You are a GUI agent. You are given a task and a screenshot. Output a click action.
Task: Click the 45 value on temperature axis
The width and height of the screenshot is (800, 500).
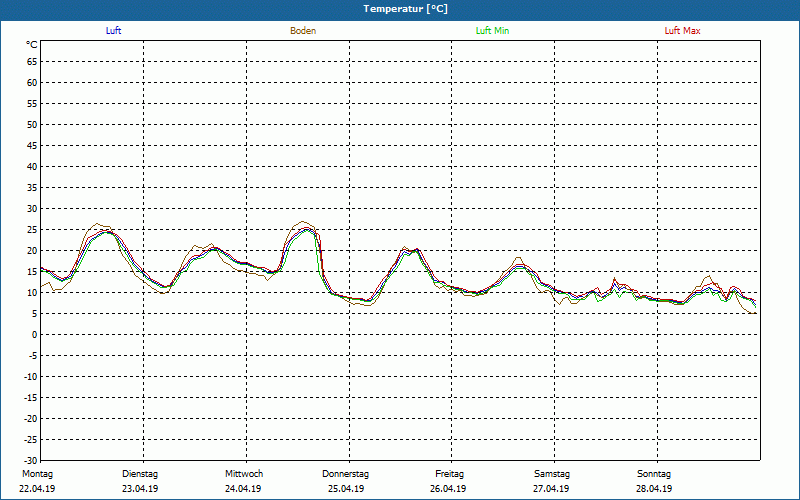tap(32, 146)
